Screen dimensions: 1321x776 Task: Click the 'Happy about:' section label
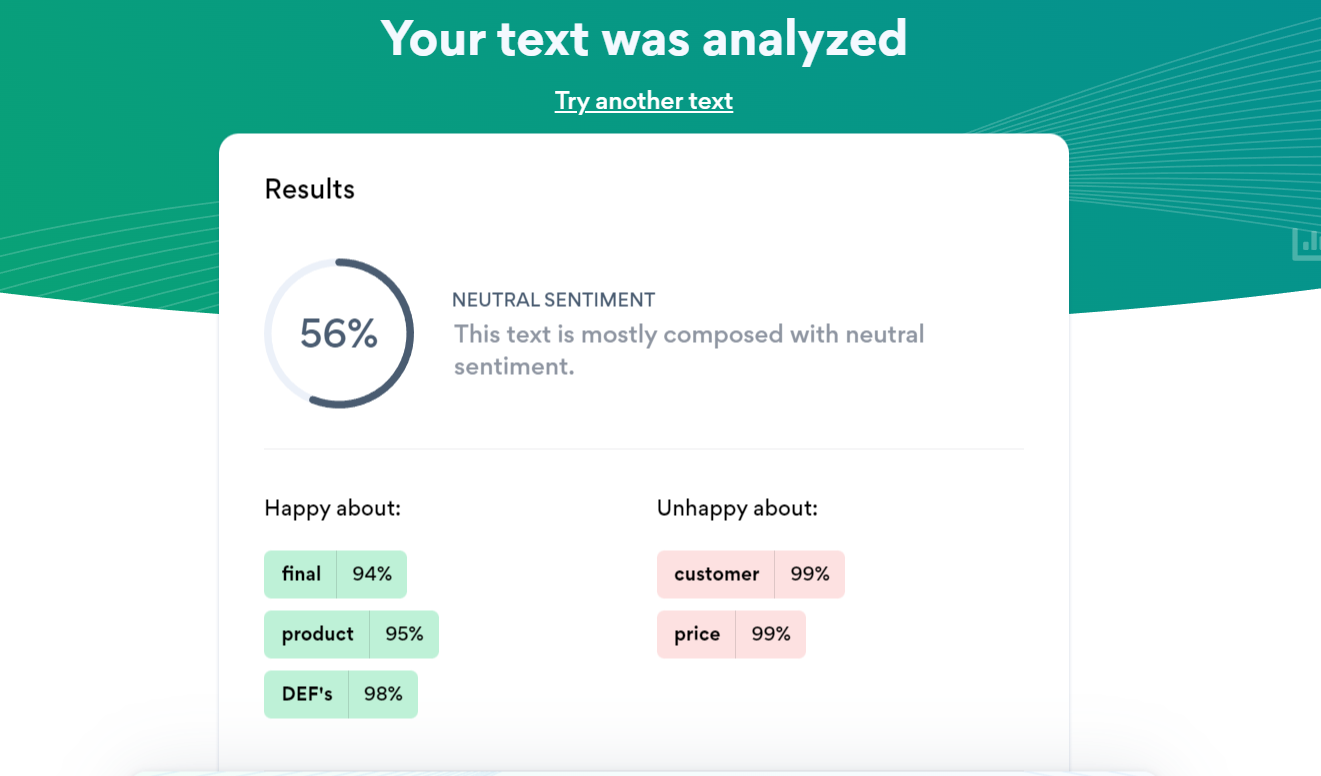(x=332, y=508)
